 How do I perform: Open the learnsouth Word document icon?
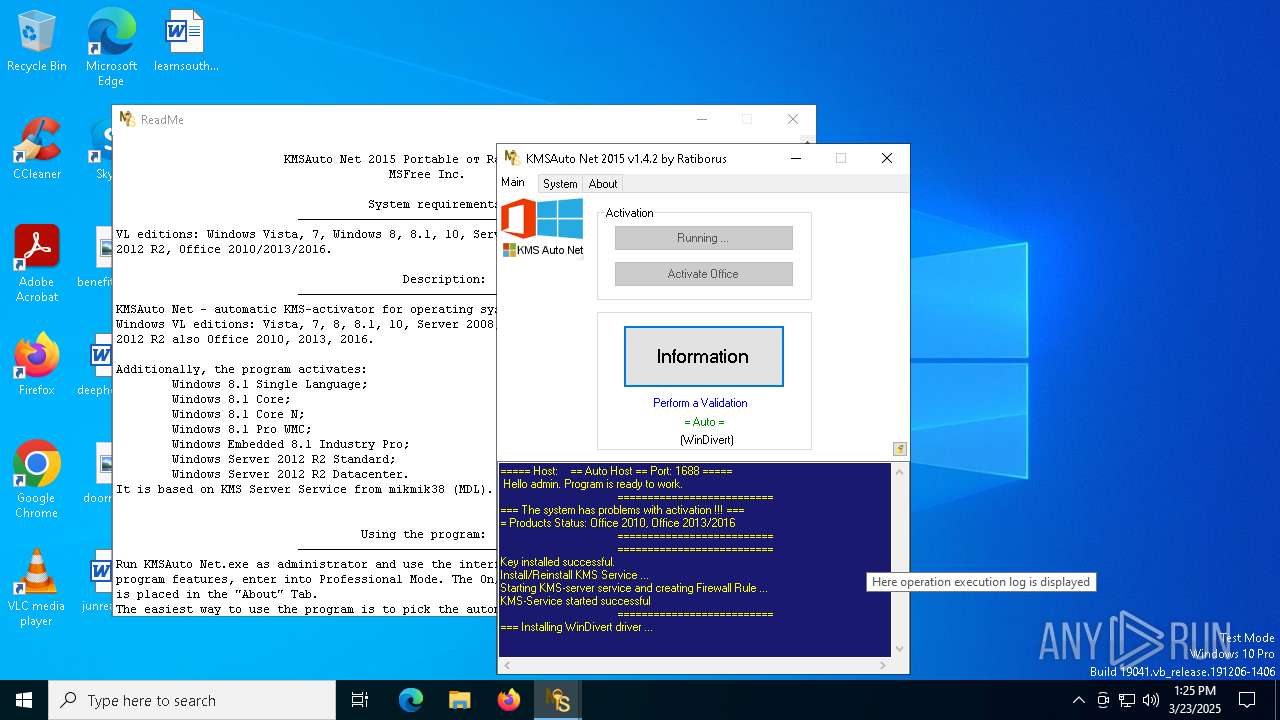(186, 42)
